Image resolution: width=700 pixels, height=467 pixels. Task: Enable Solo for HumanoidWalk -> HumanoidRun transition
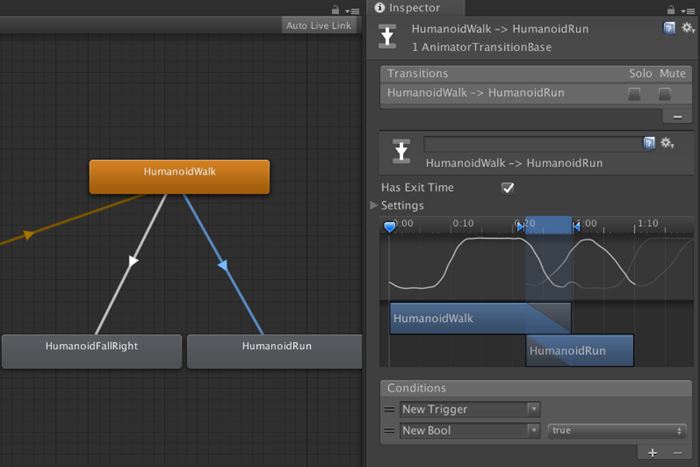[x=634, y=93]
